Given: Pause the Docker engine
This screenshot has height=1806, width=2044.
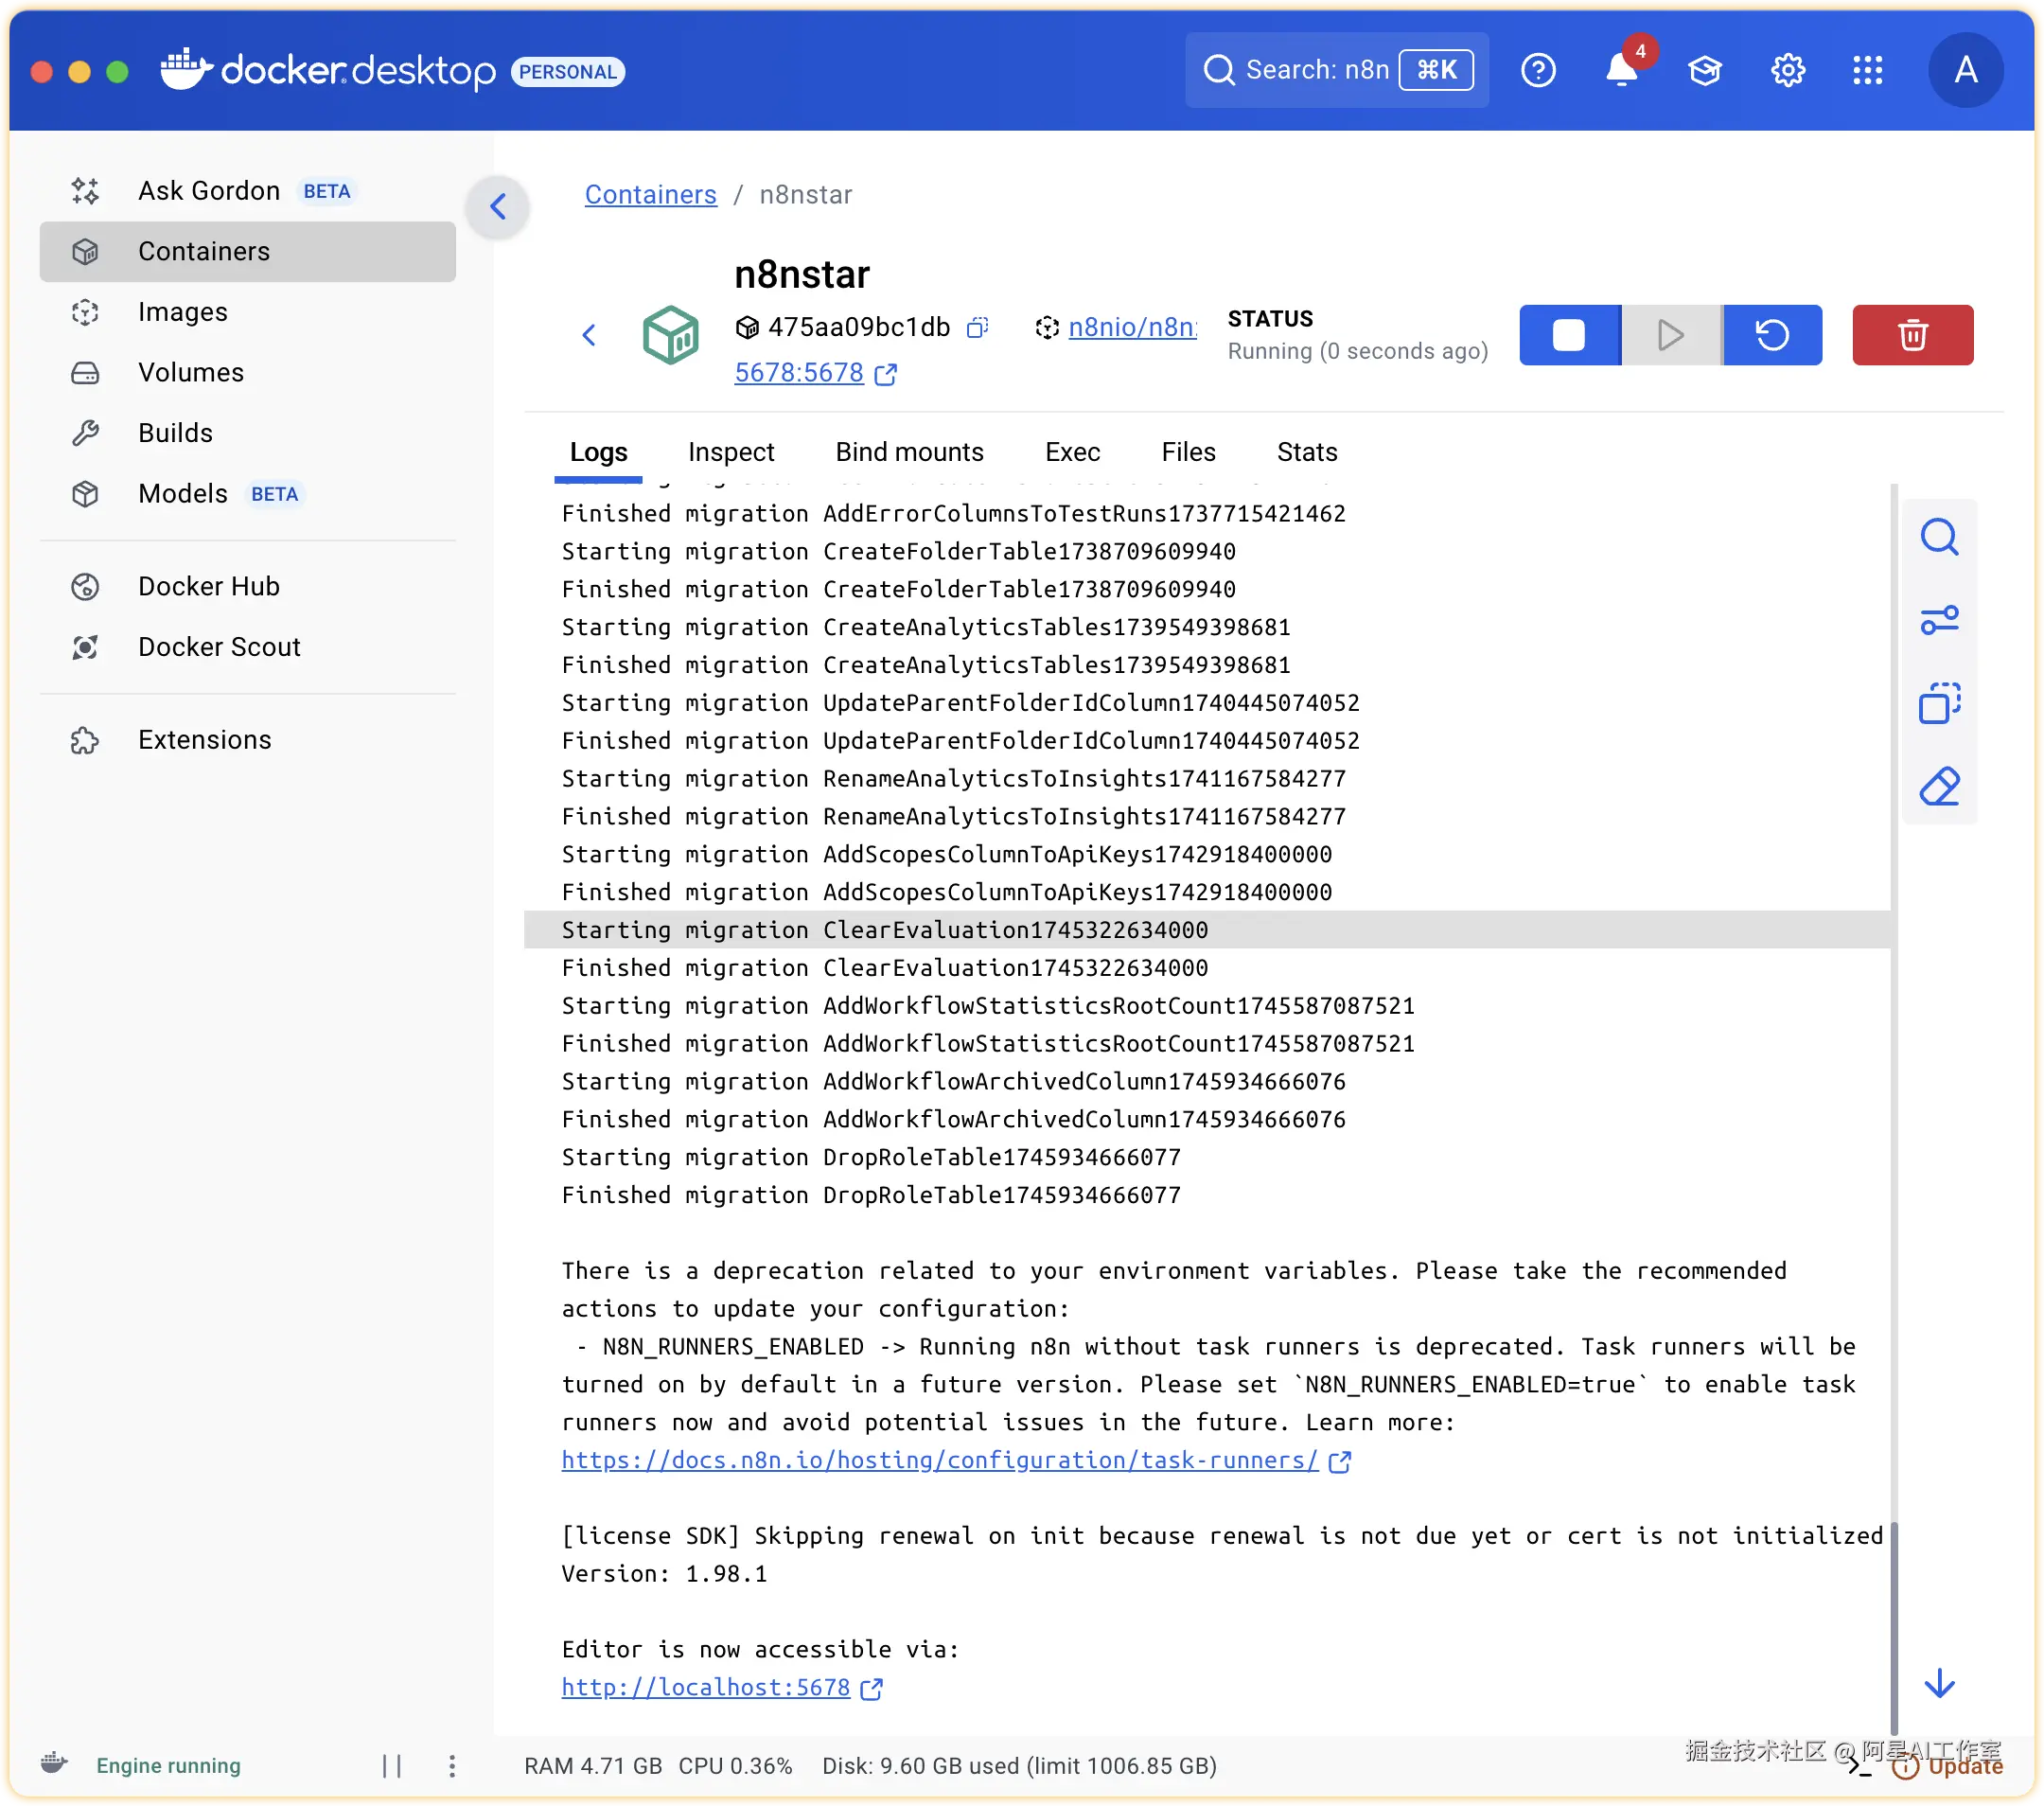Looking at the screenshot, I should (x=392, y=1766).
